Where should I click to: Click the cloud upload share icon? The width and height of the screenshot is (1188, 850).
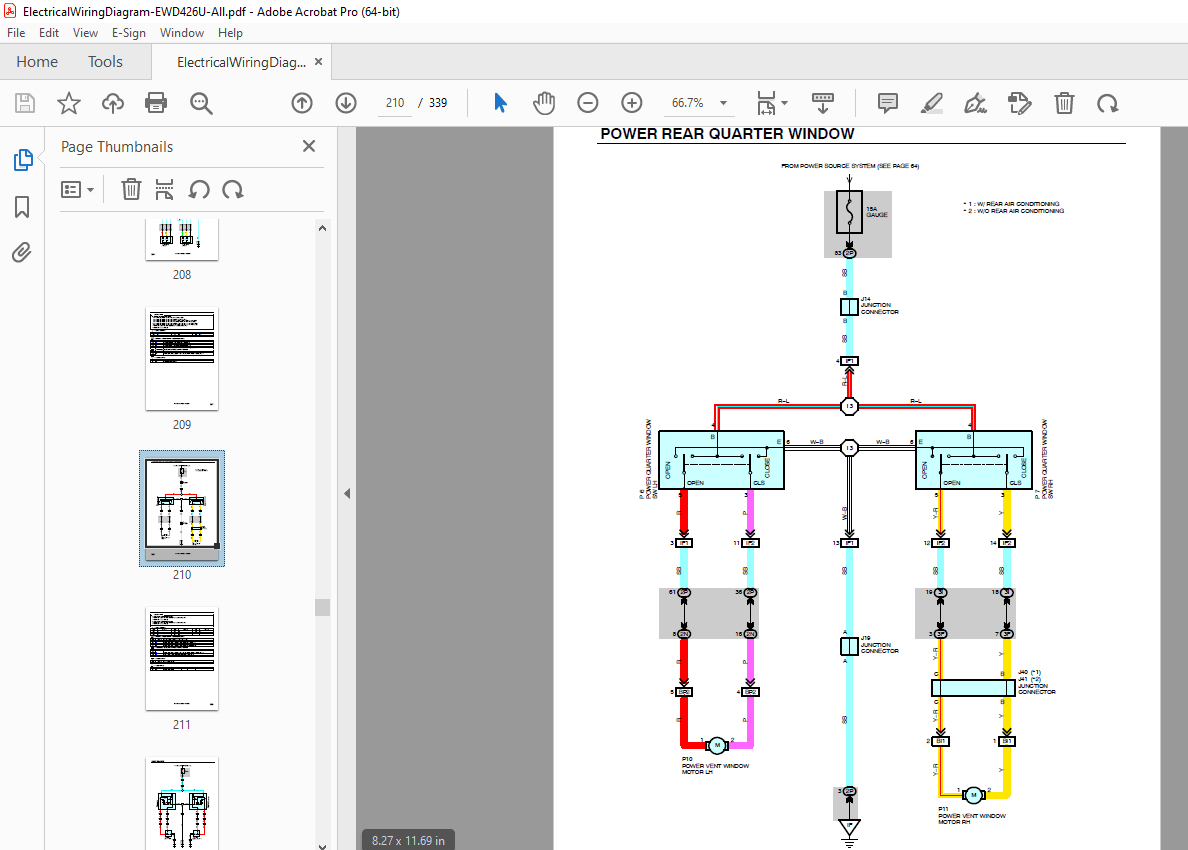(x=113, y=103)
